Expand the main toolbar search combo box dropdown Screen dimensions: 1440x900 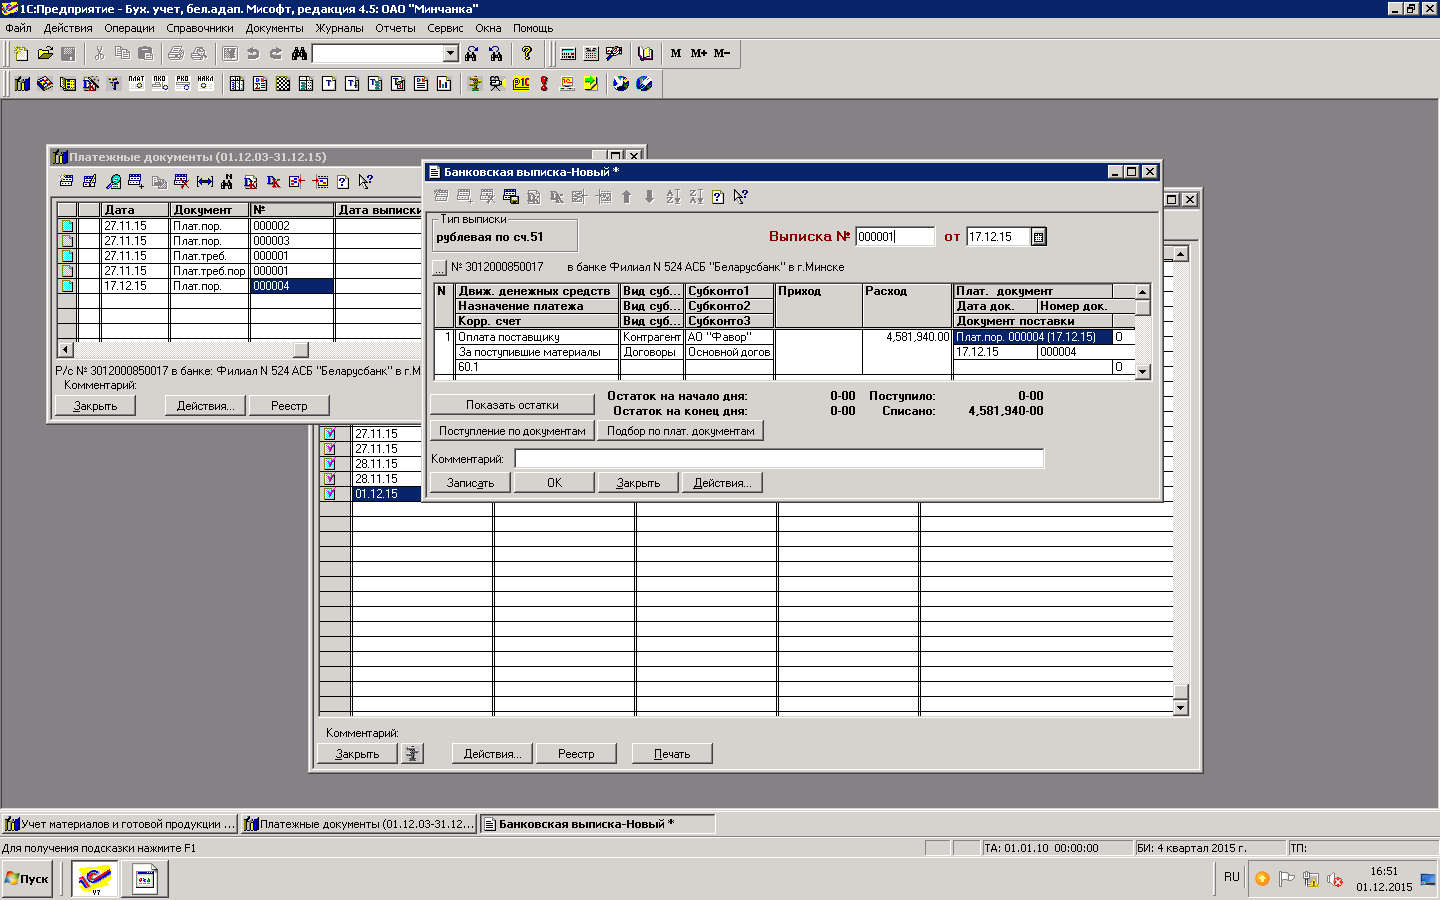(x=450, y=53)
